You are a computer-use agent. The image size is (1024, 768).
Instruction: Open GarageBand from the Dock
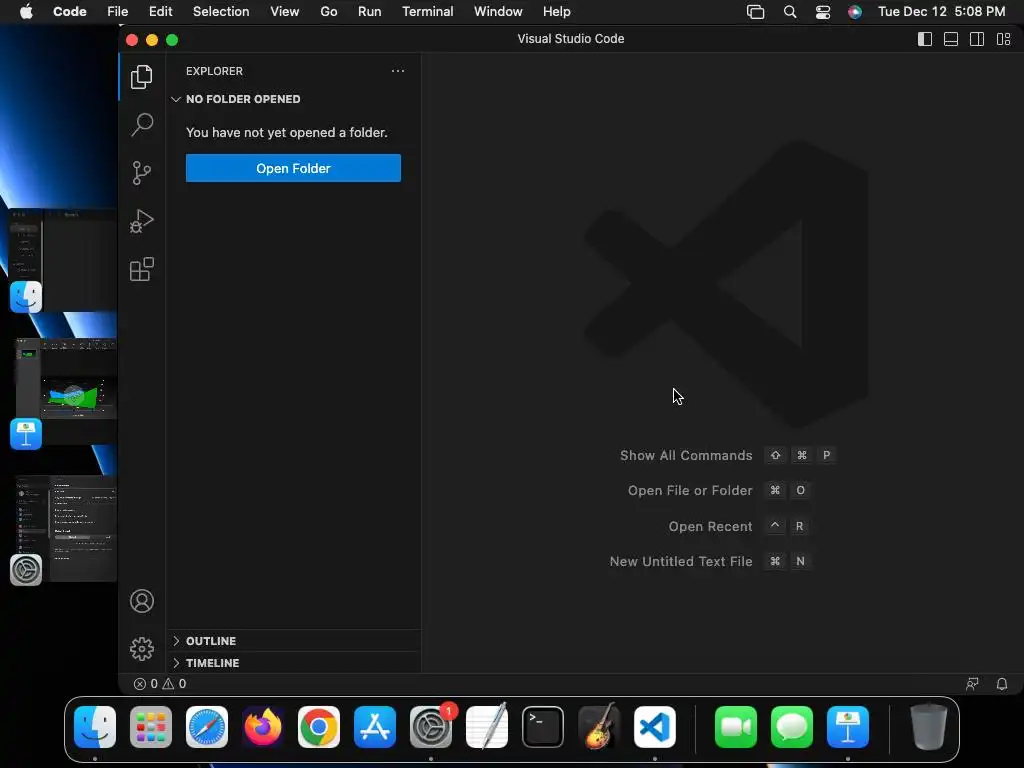[599, 727]
